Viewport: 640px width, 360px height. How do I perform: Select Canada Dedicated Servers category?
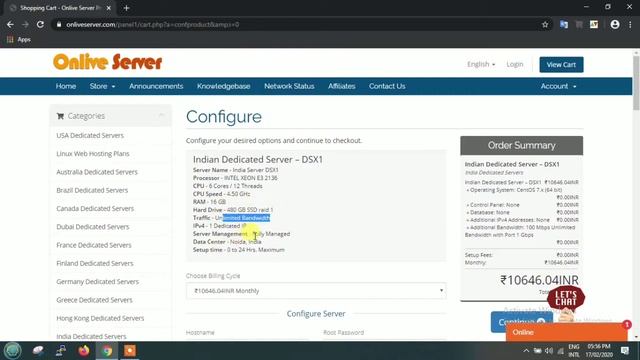coord(95,209)
